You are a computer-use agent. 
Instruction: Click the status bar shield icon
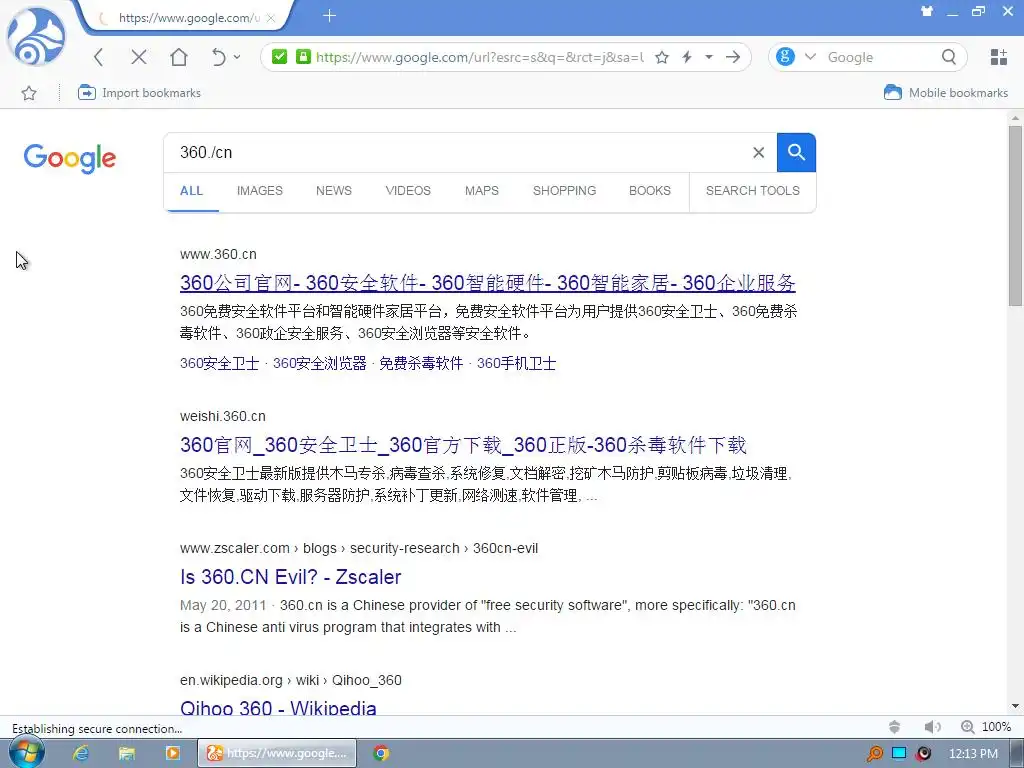pos(895,727)
